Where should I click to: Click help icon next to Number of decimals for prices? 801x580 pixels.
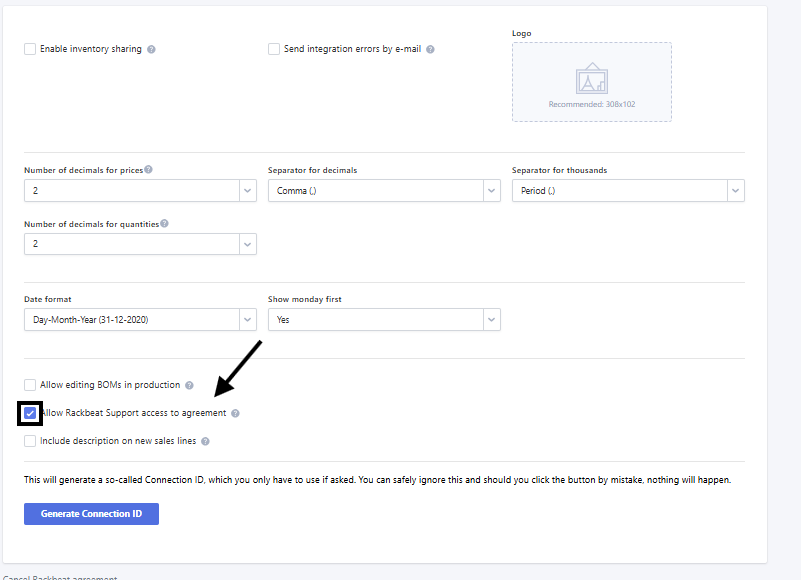148,170
